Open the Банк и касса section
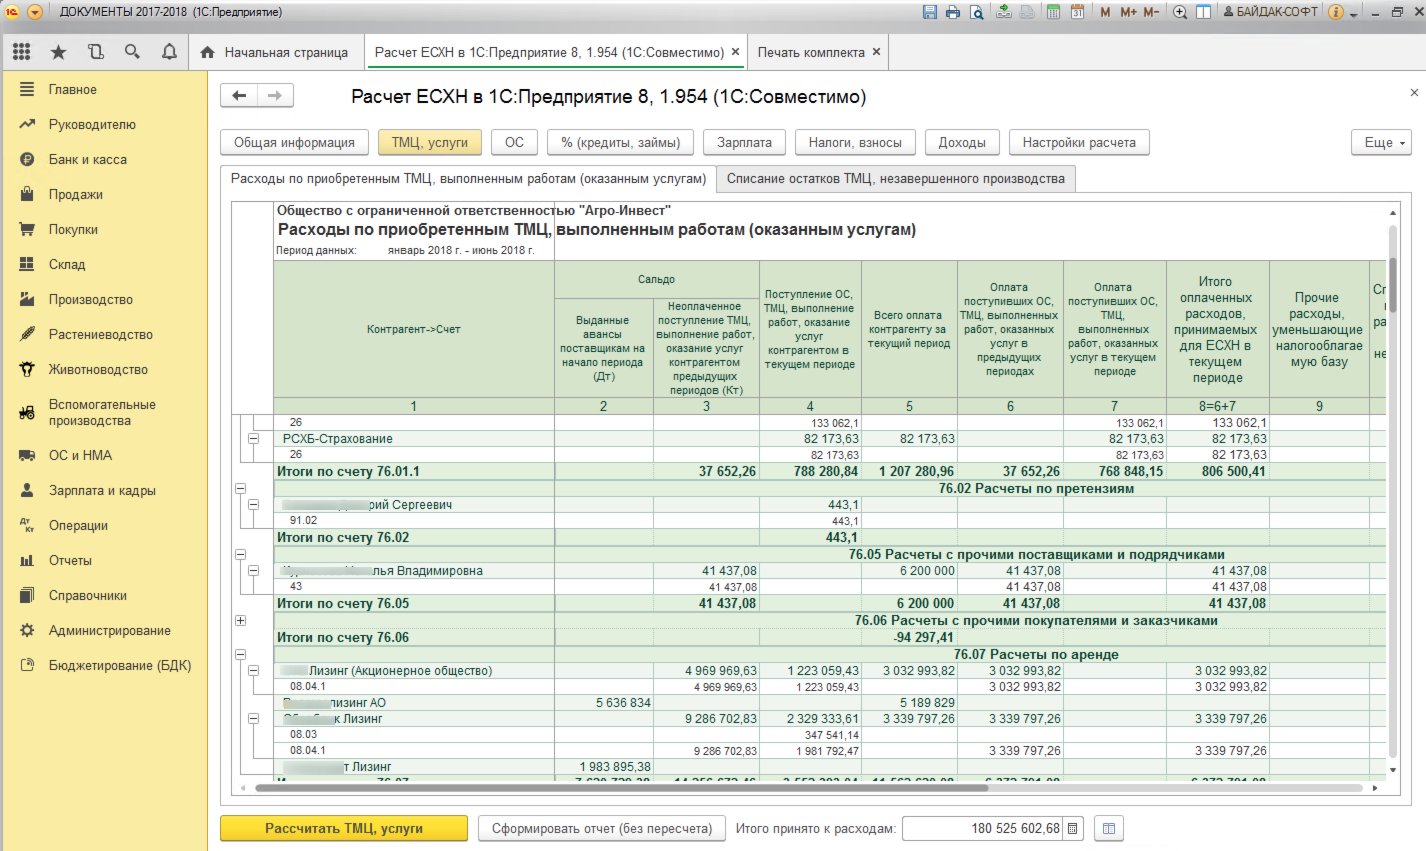The height and width of the screenshot is (851, 1426). [x=104, y=159]
